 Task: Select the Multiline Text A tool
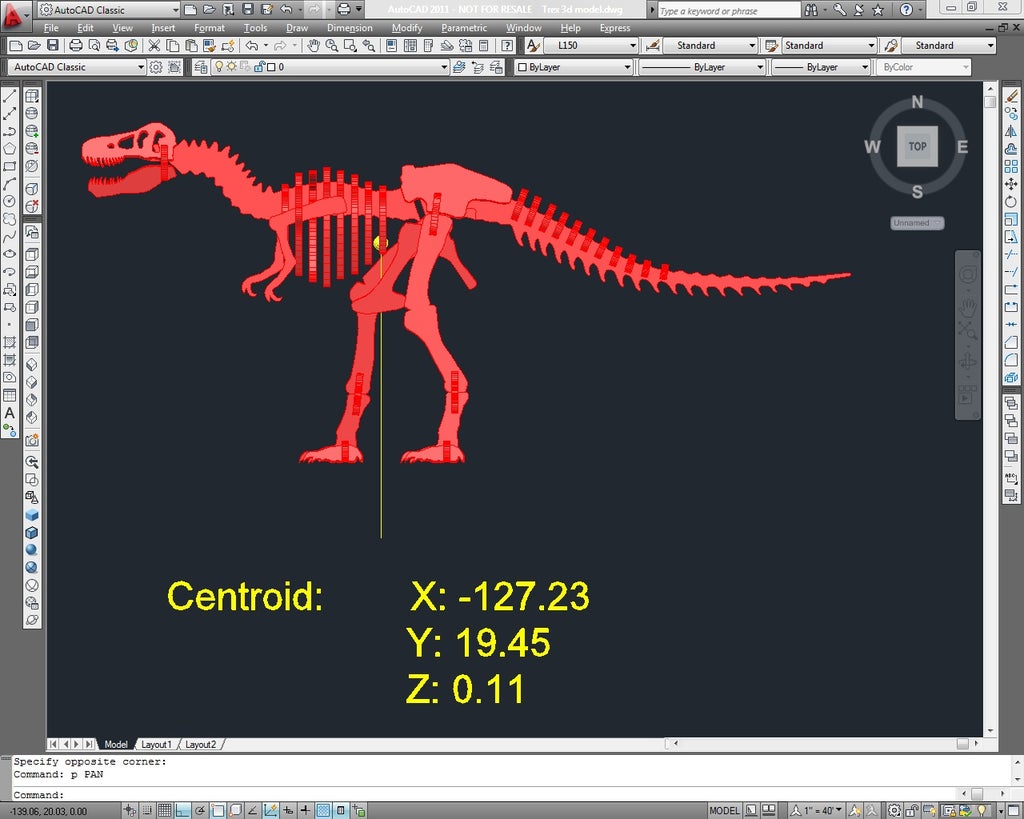tap(9, 413)
